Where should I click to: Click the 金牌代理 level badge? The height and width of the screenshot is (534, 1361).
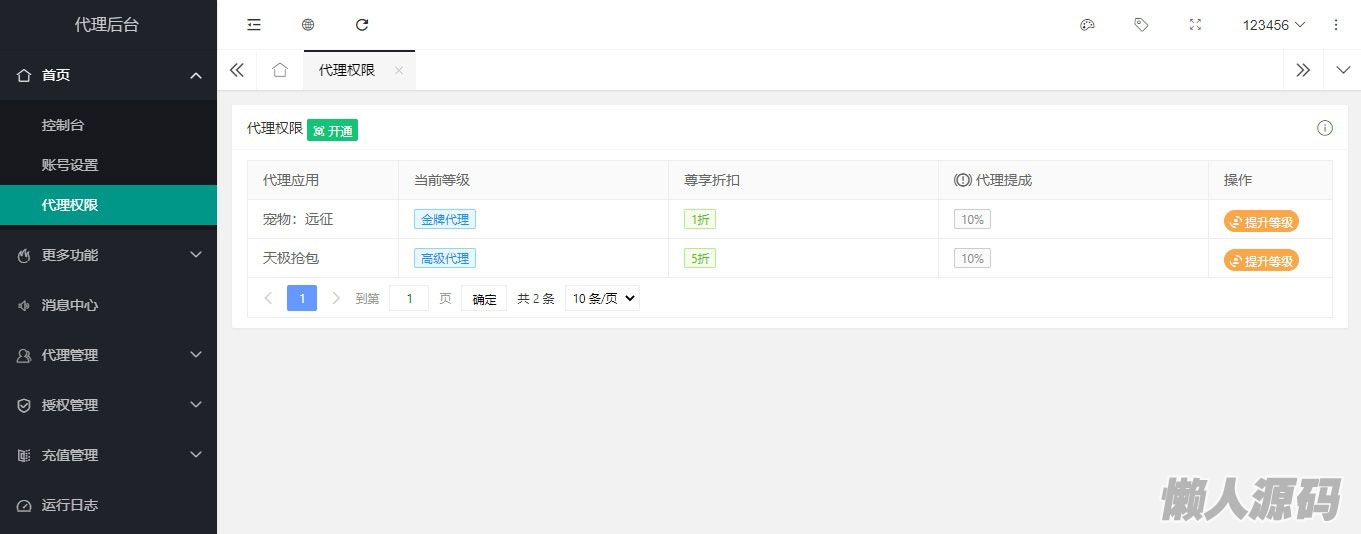click(445, 219)
